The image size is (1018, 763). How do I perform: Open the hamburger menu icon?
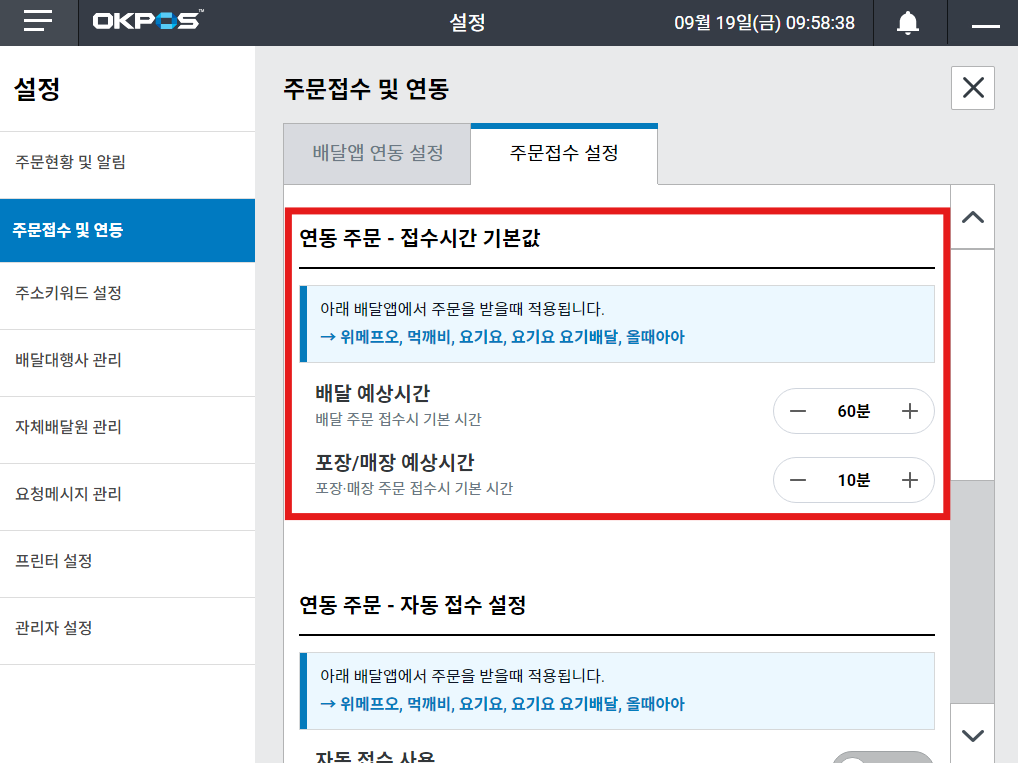click(38, 22)
